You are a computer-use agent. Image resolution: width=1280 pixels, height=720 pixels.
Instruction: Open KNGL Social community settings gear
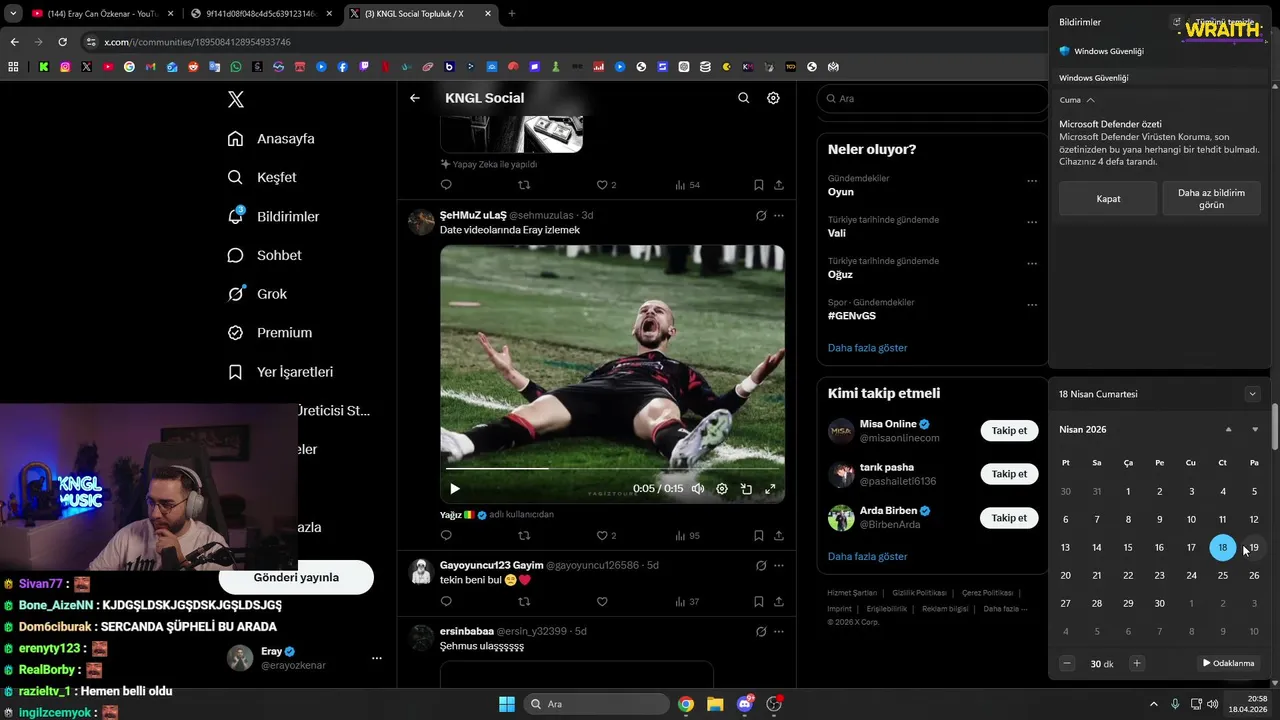click(x=773, y=98)
